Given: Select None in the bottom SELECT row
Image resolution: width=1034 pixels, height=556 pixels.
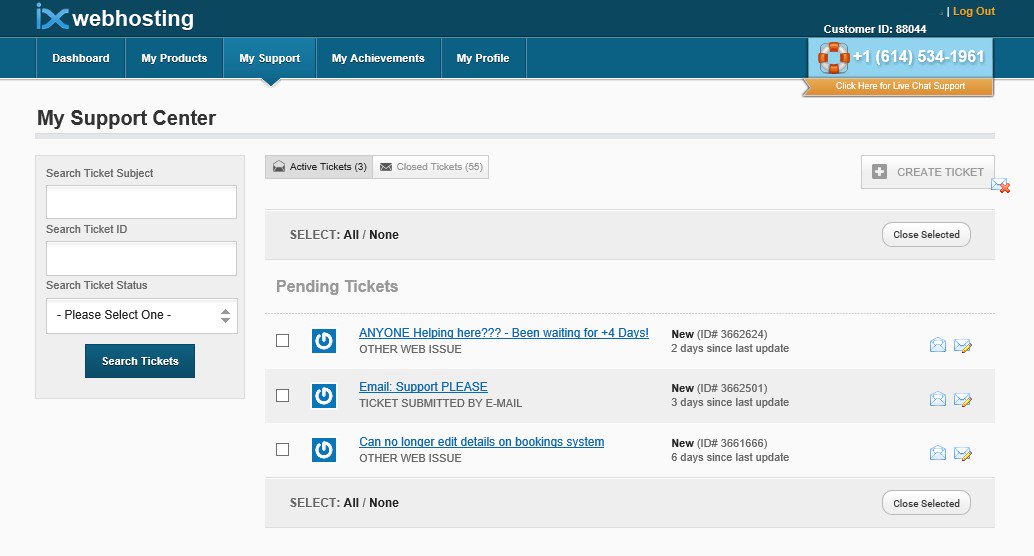Looking at the screenshot, I should coord(384,503).
